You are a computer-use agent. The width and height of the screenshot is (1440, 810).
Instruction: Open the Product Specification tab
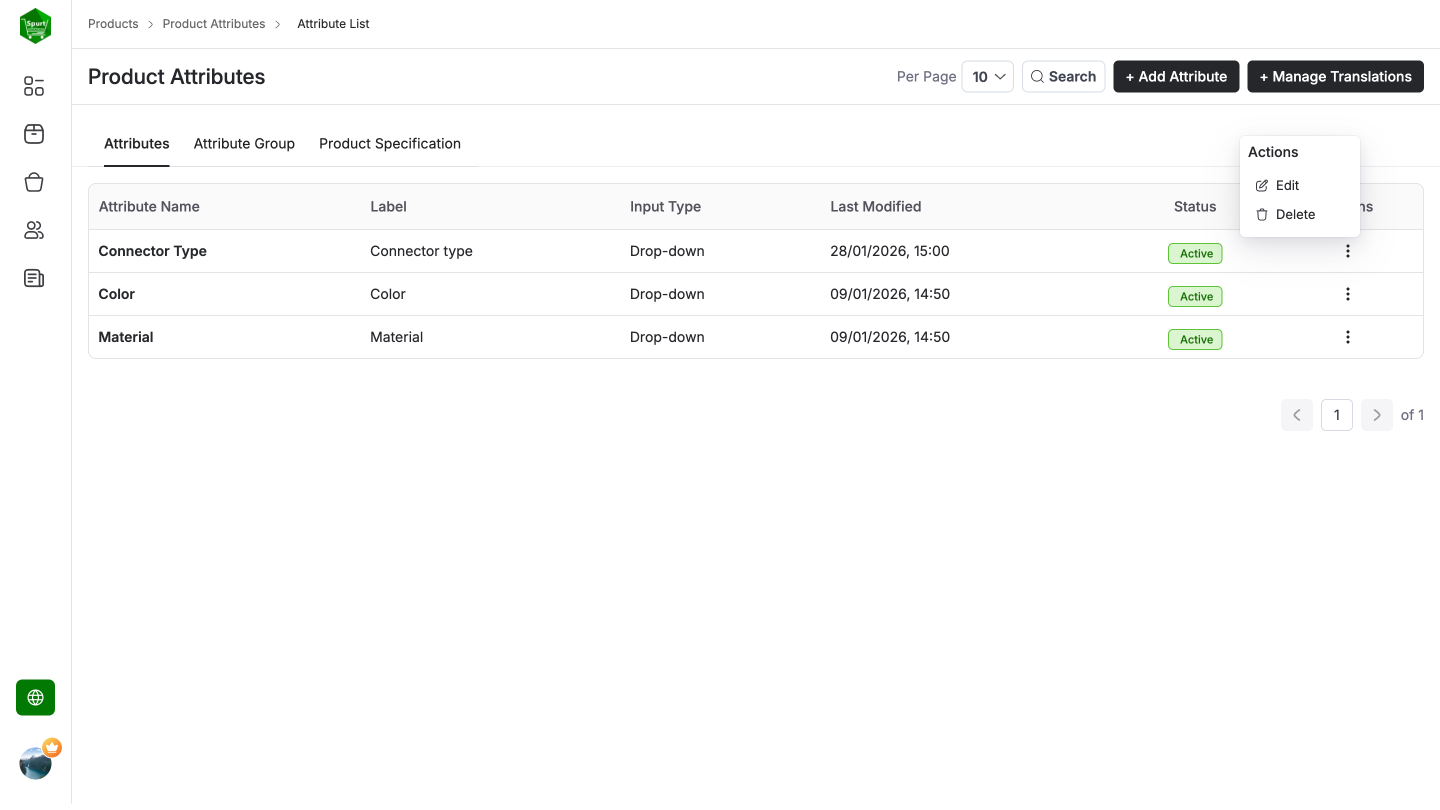390,143
